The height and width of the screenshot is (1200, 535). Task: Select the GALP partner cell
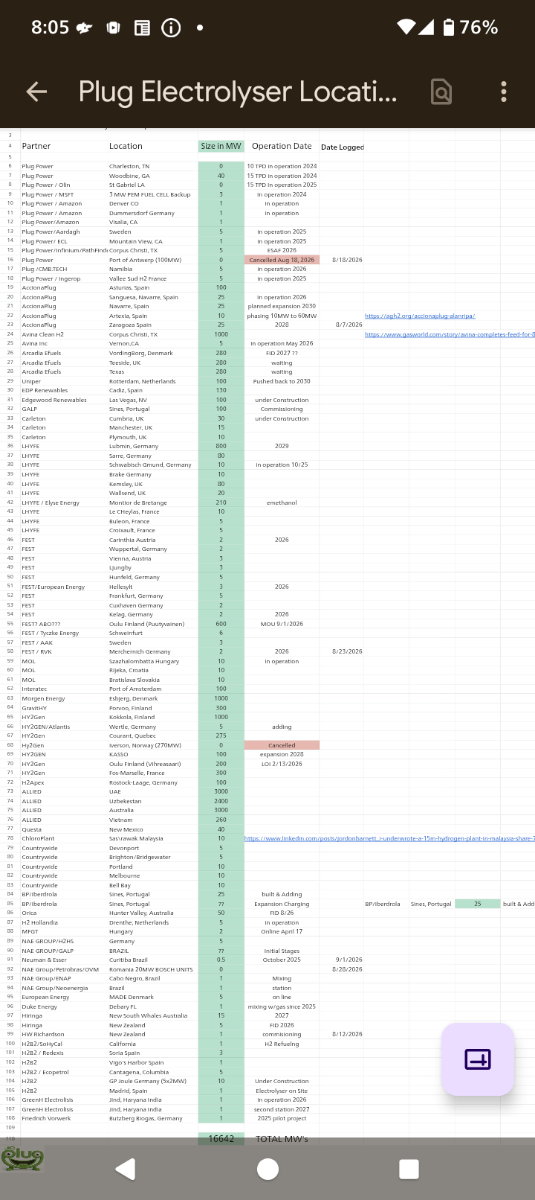coord(28,409)
